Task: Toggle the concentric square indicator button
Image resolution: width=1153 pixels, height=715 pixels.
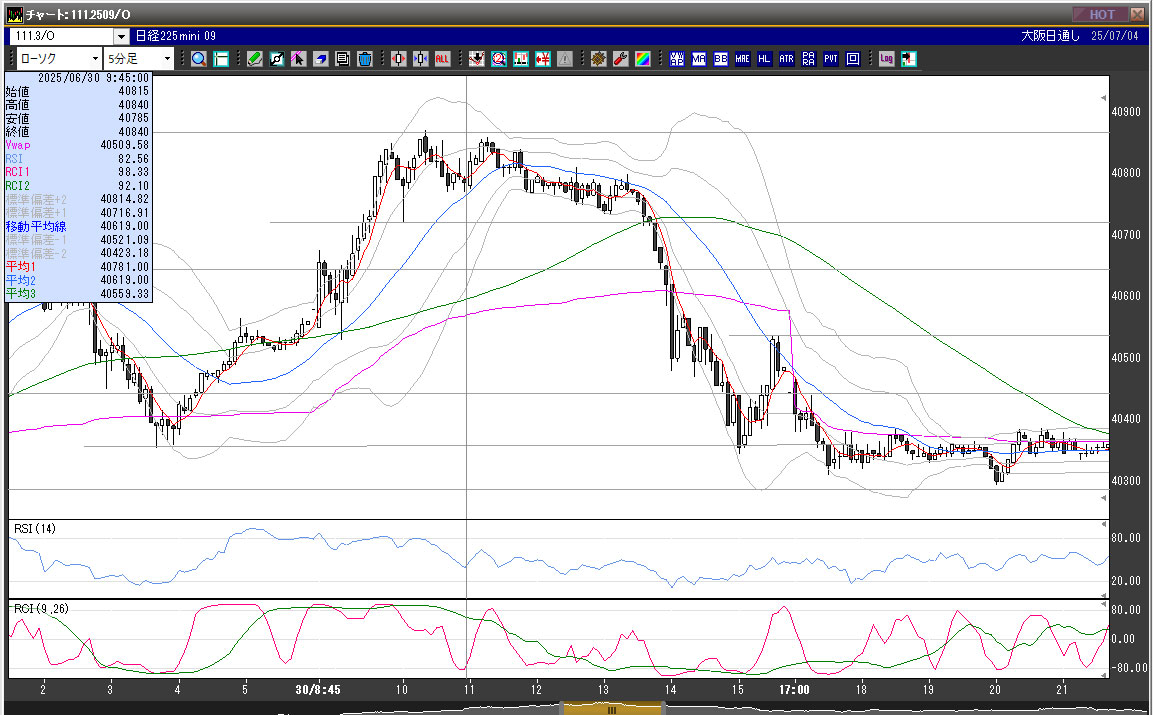Action: pyautogui.click(x=853, y=59)
